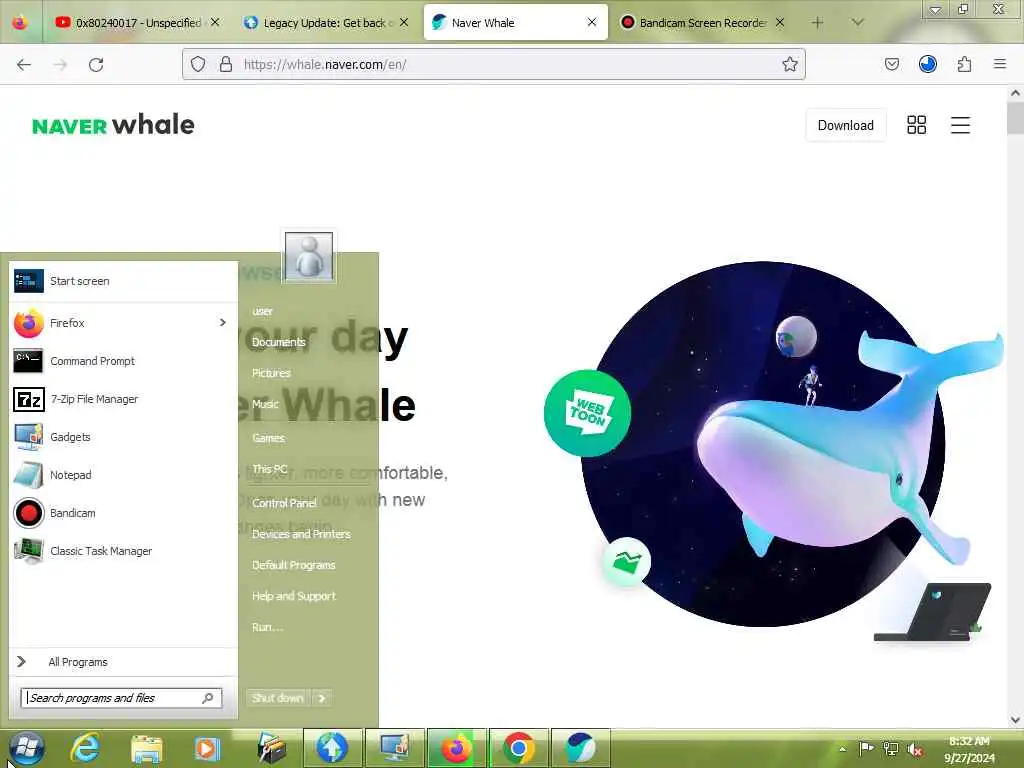This screenshot has height=768, width=1024.
Task: Click the page vertical scrollbar thumb
Action: click(x=1015, y=118)
